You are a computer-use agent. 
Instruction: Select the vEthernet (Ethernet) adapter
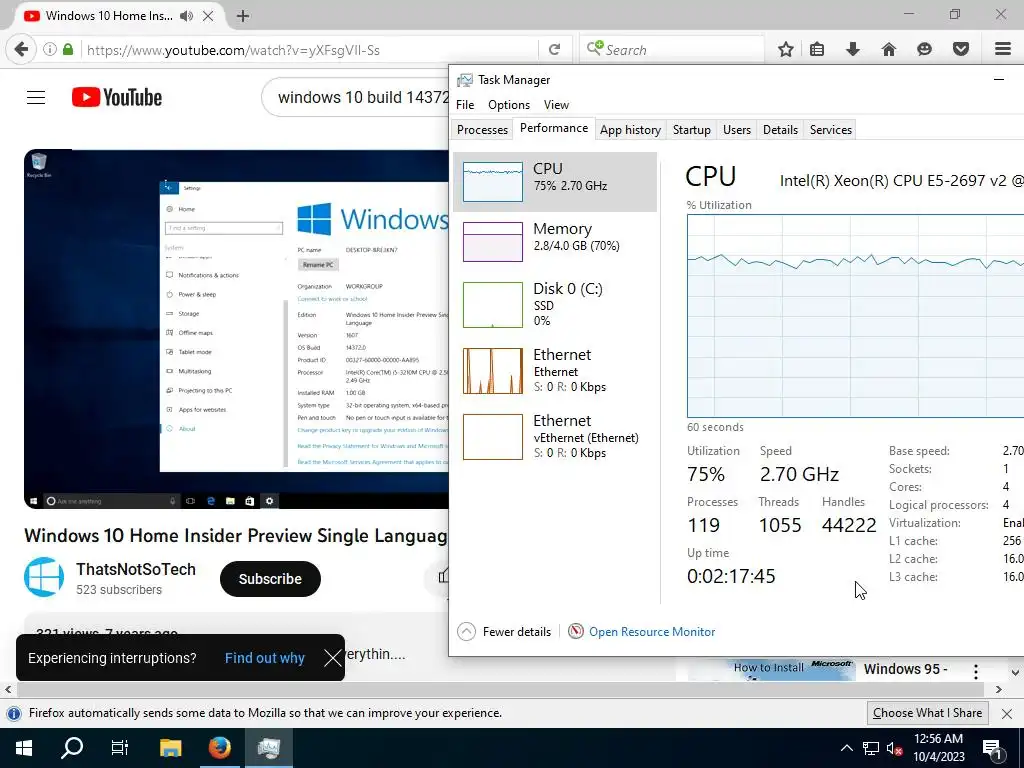[554, 436]
